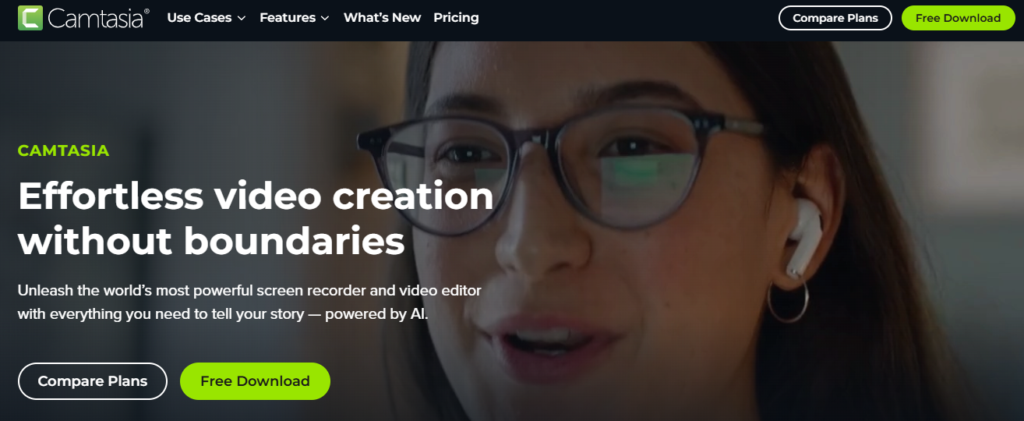The width and height of the screenshot is (1024, 421).
Task: Click the Unleash the world's most powerful paragraph
Action: [249, 302]
